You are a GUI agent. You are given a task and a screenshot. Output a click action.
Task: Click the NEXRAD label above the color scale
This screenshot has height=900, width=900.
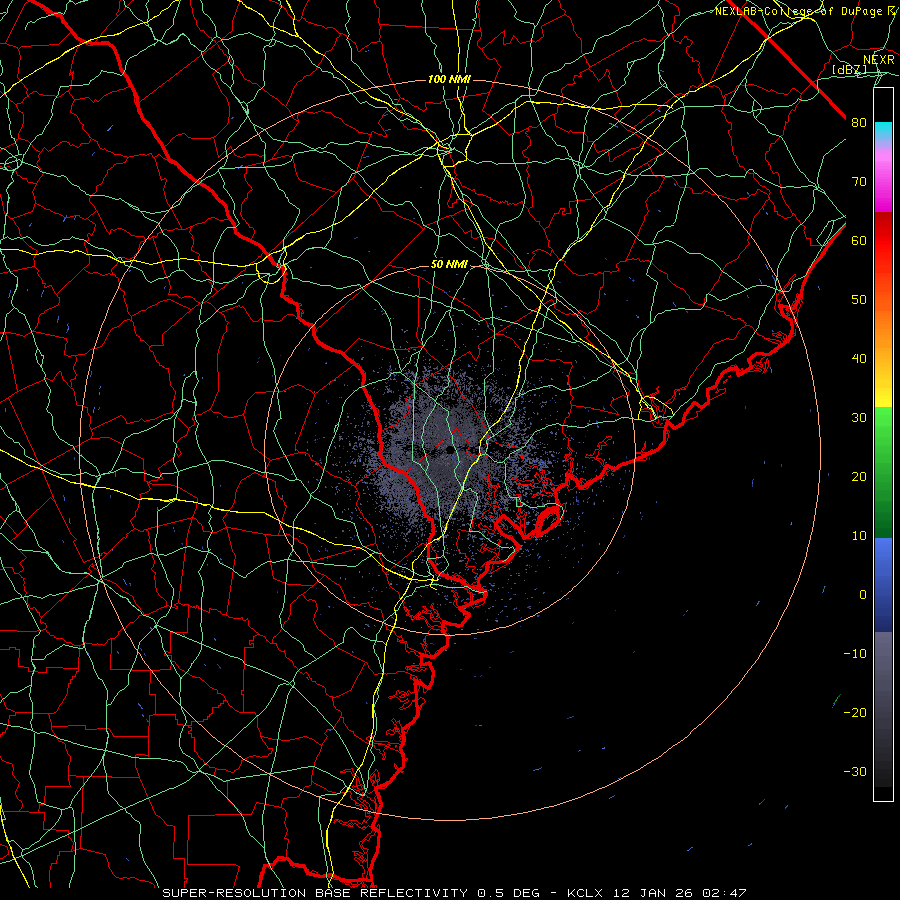pos(878,60)
